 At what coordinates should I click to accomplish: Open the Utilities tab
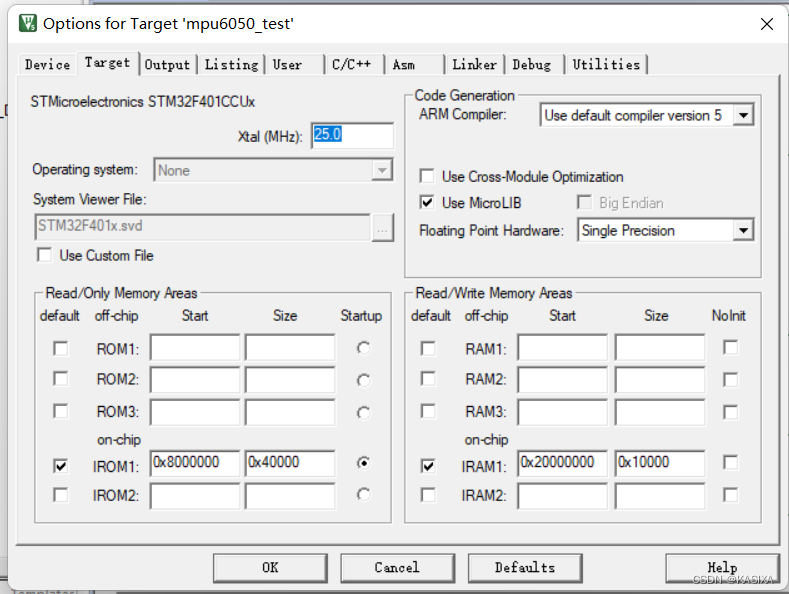[x=606, y=65]
